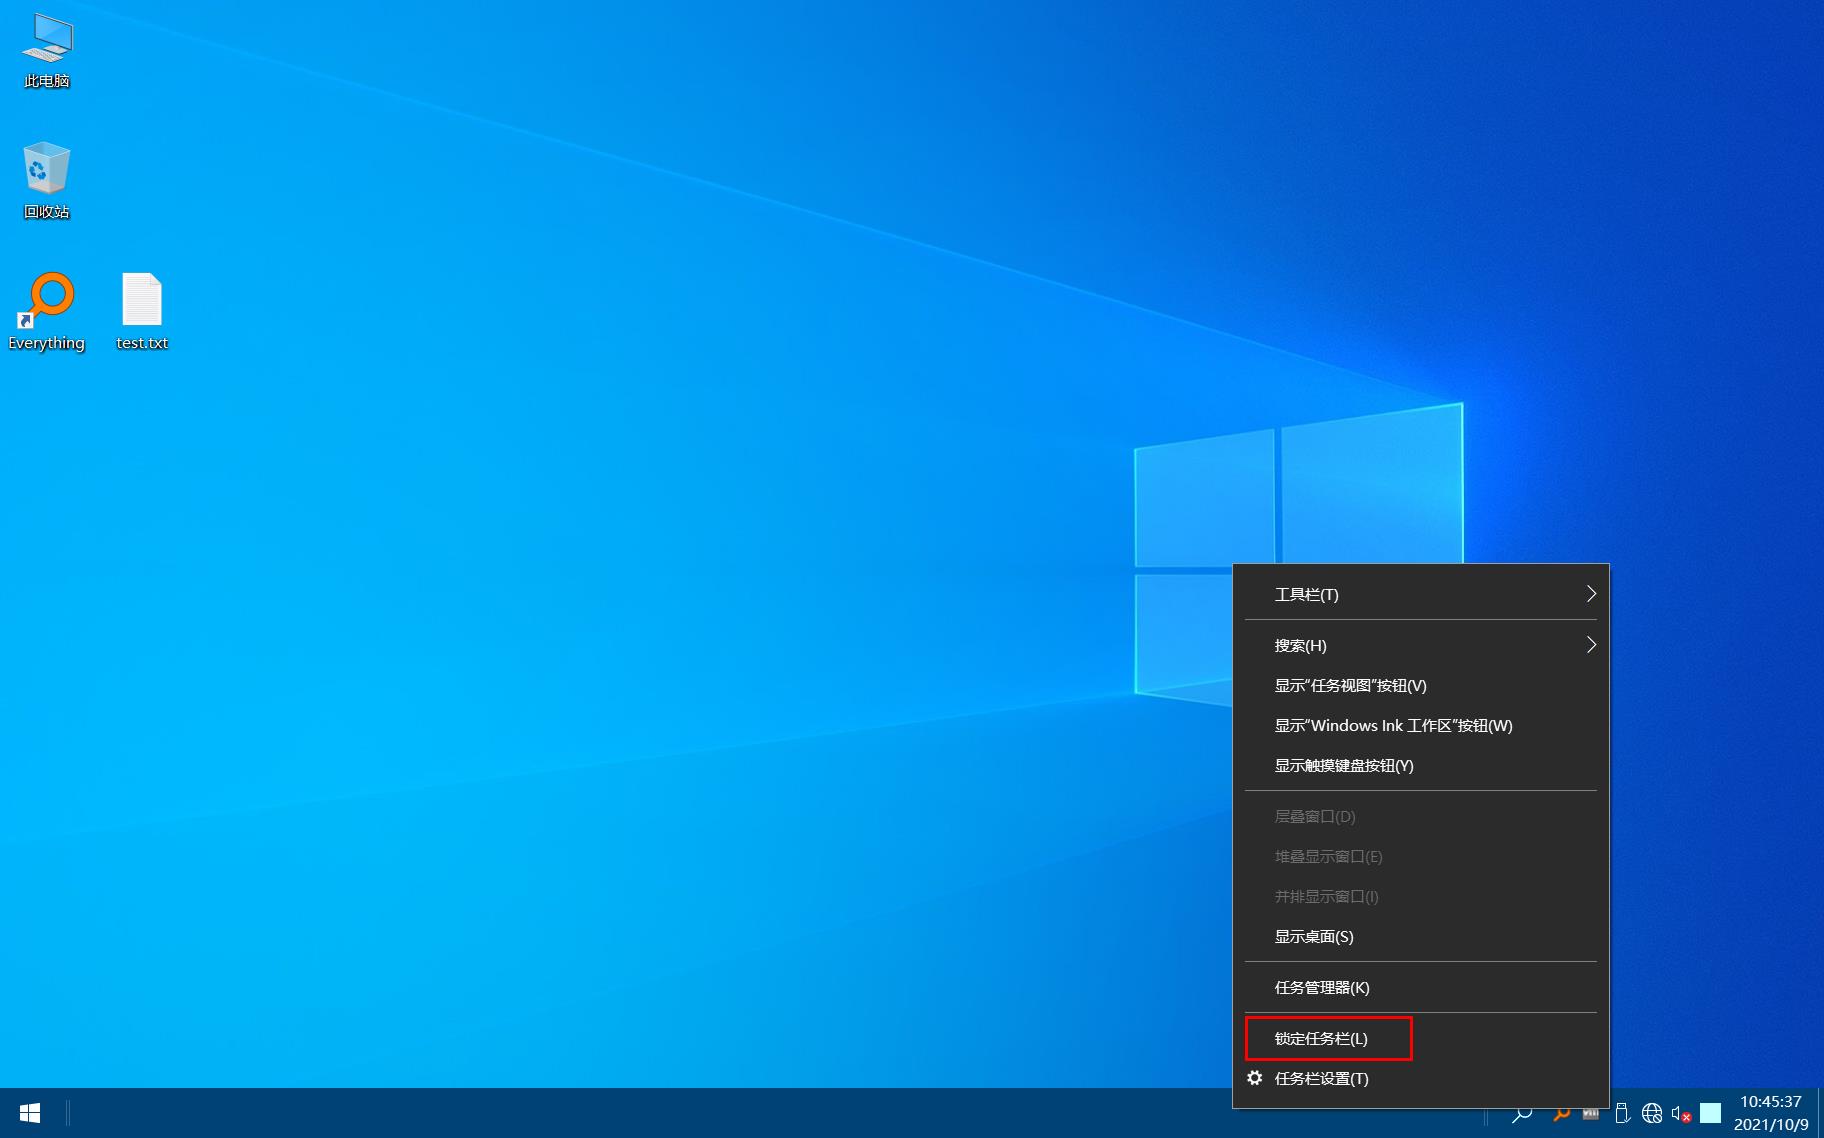This screenshot has width=1824, height=1138.
Task: Toggle 锁定任务栏(L) in the context menu
Action: [x=1421, y=1038]
